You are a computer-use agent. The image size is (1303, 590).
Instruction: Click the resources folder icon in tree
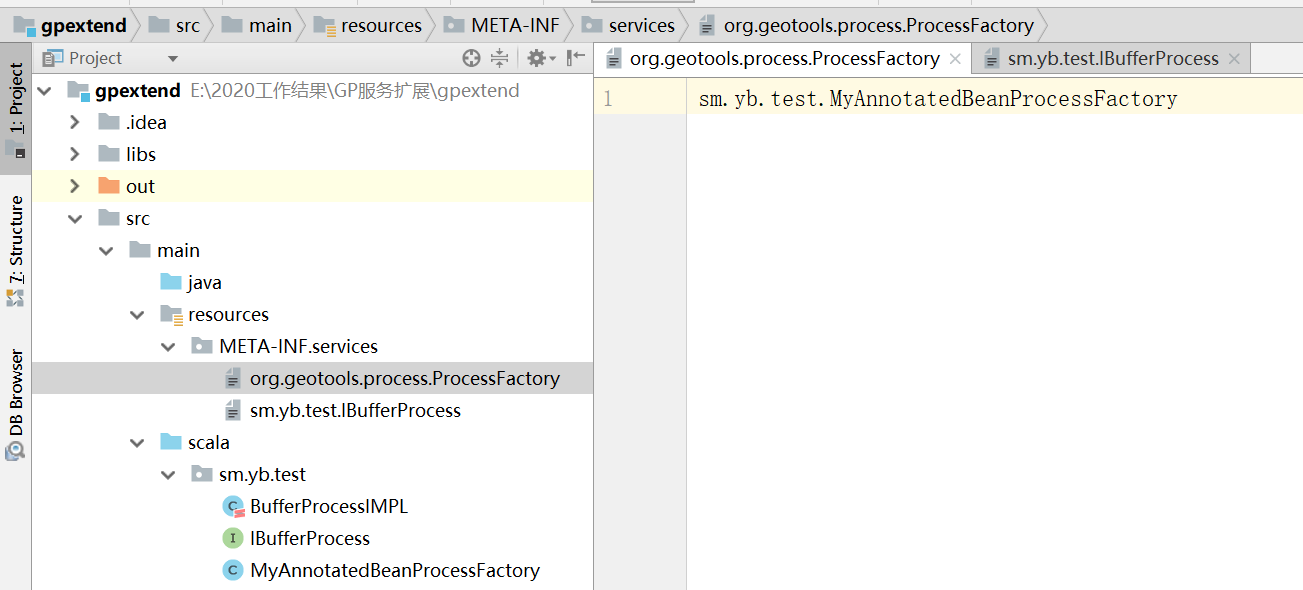[171, 315]
